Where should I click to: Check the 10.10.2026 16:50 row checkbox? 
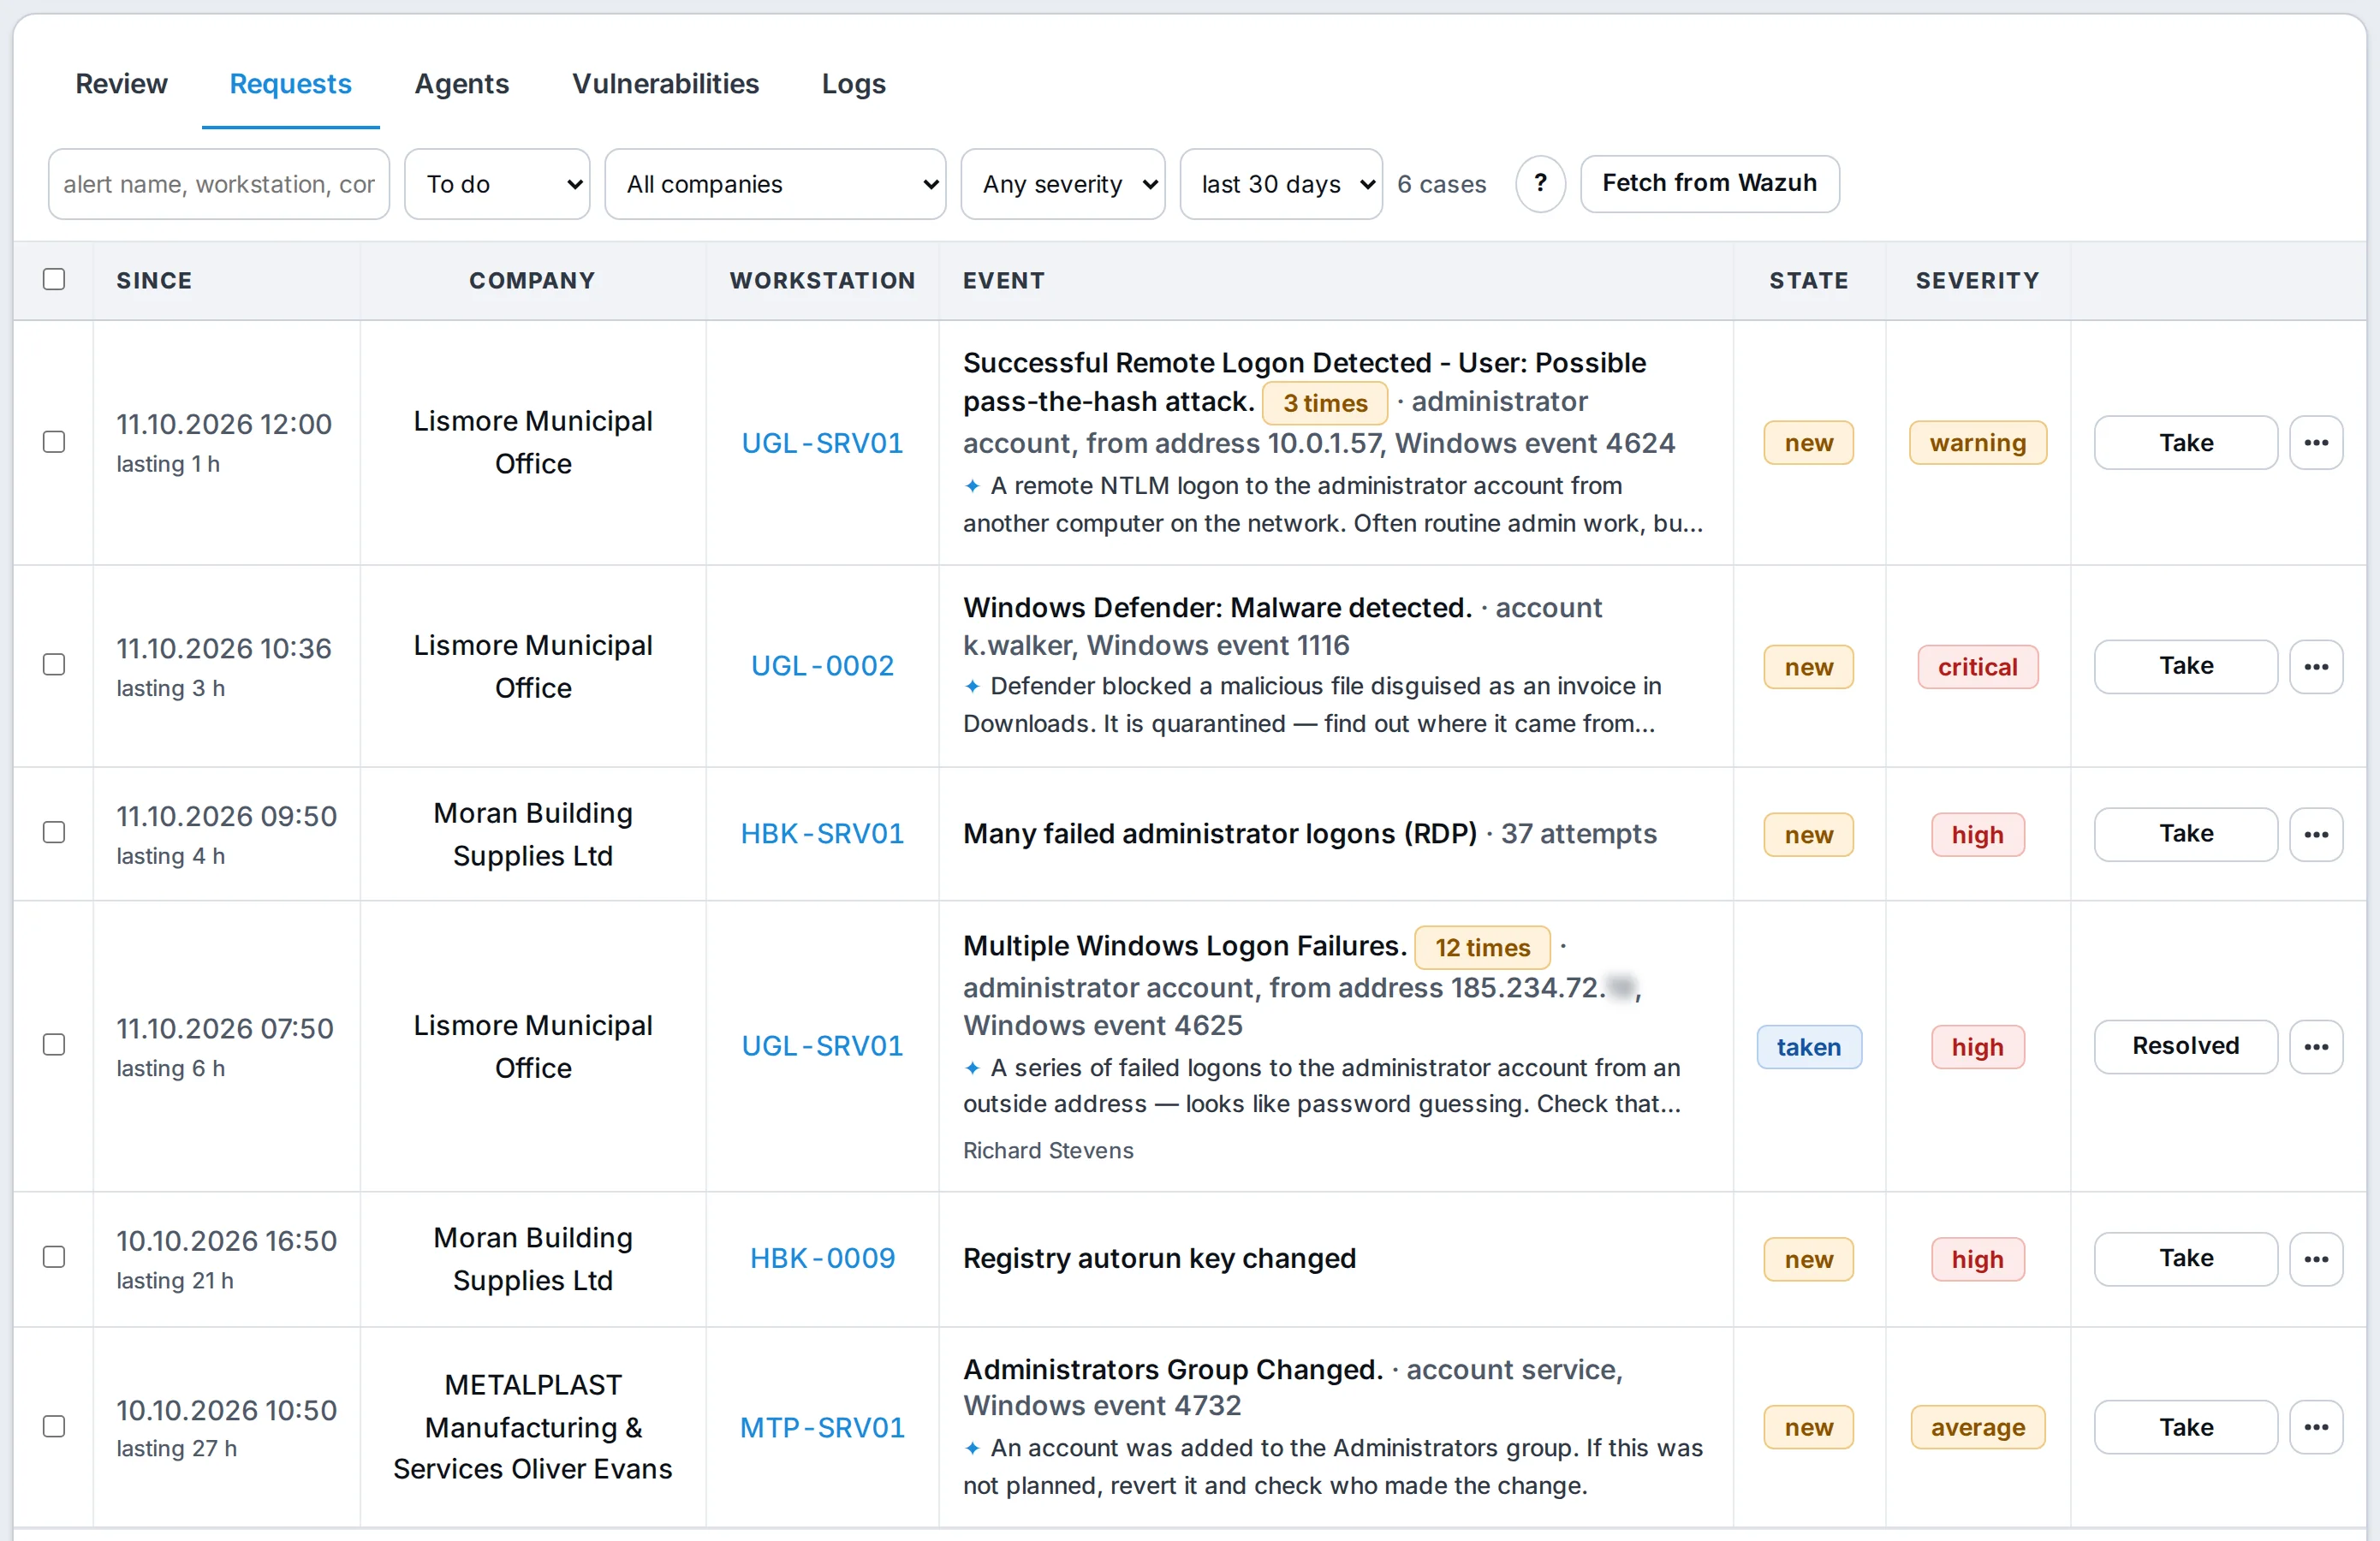pyautogui.click(x=54, y=1257)
